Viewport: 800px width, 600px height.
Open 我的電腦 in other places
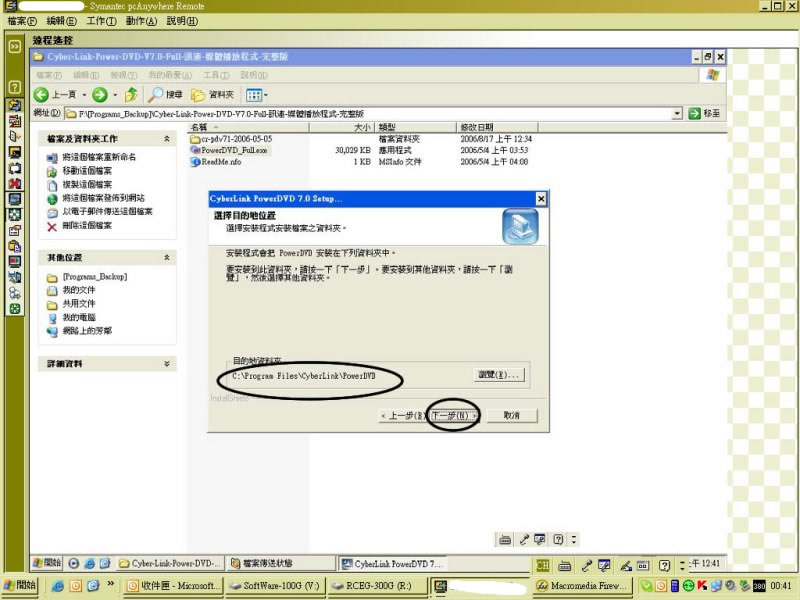(79, 317)
